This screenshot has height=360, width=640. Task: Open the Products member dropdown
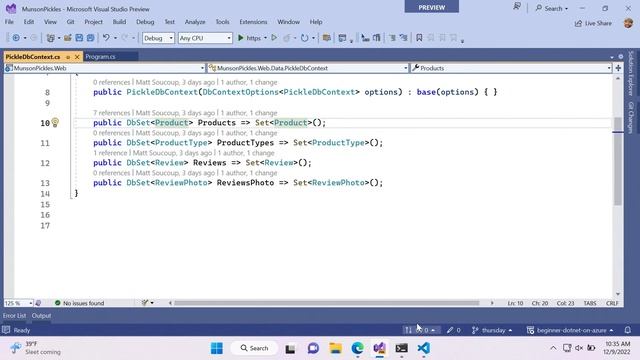point(511,68)
